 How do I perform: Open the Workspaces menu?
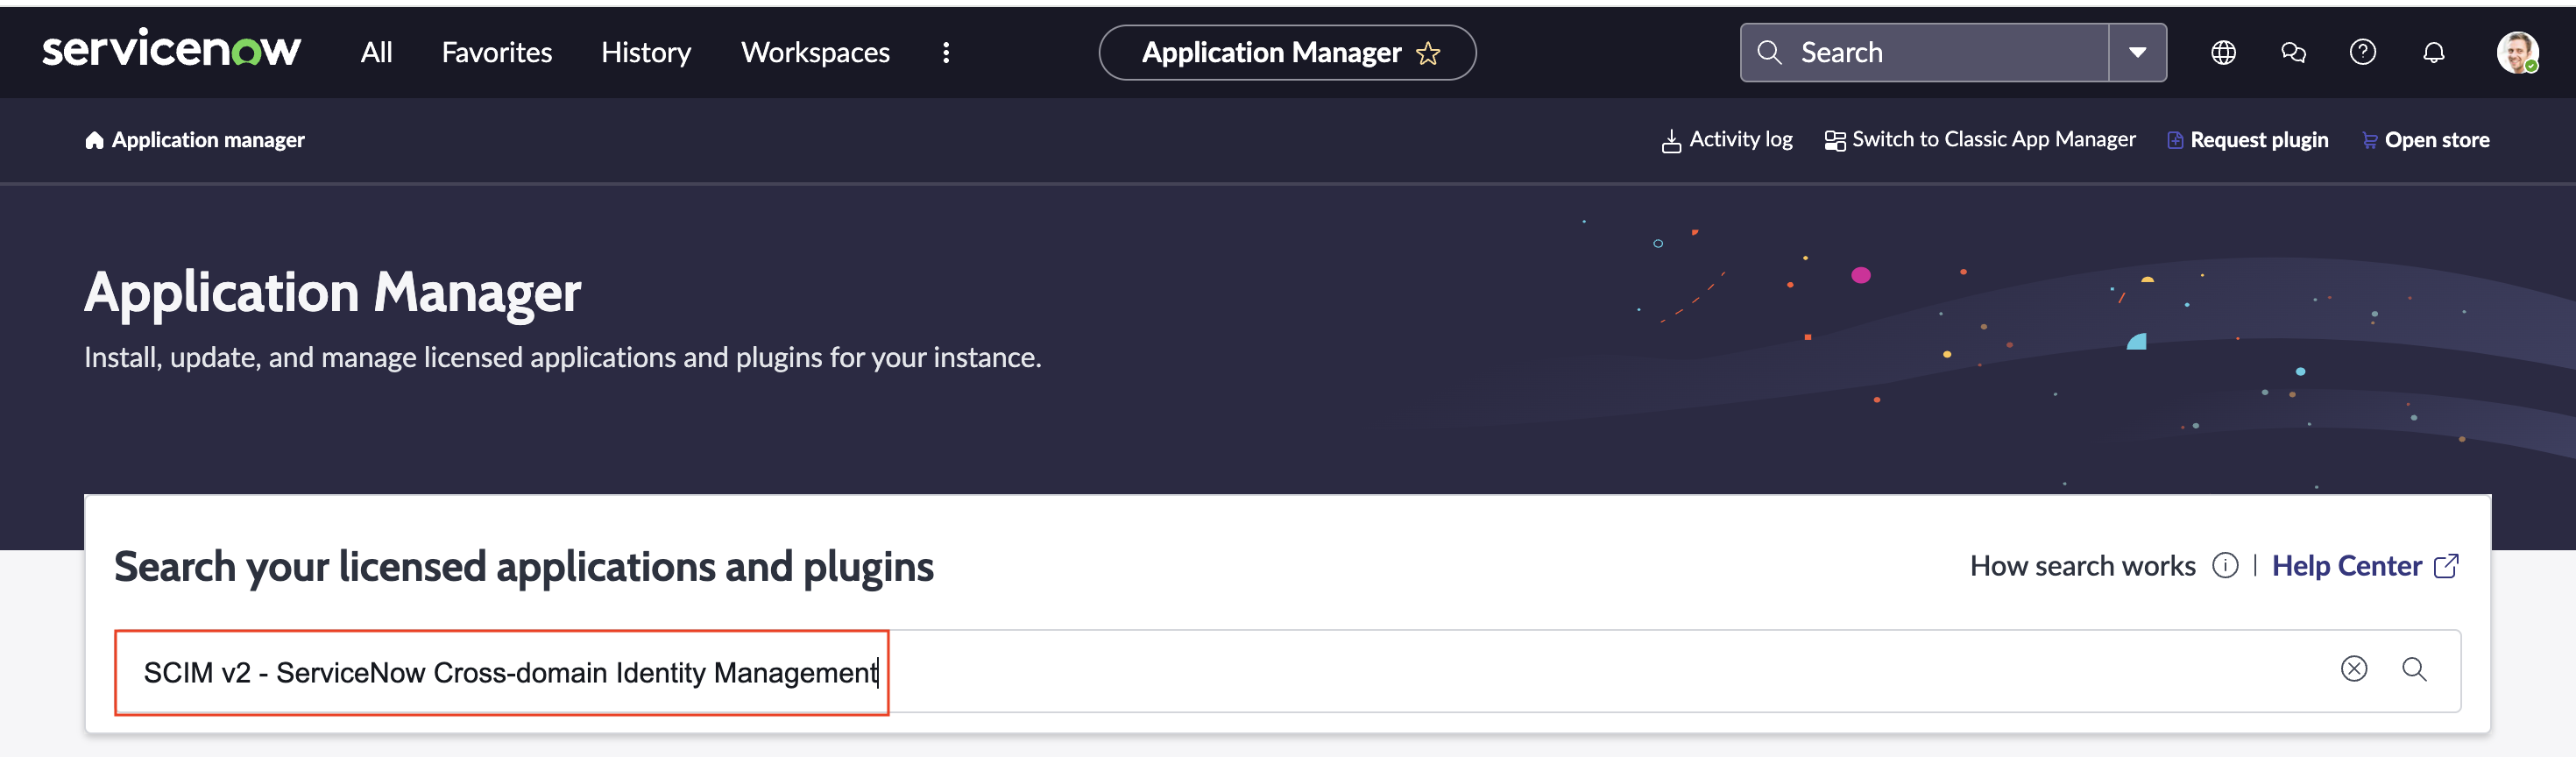[x=814, y=52]
